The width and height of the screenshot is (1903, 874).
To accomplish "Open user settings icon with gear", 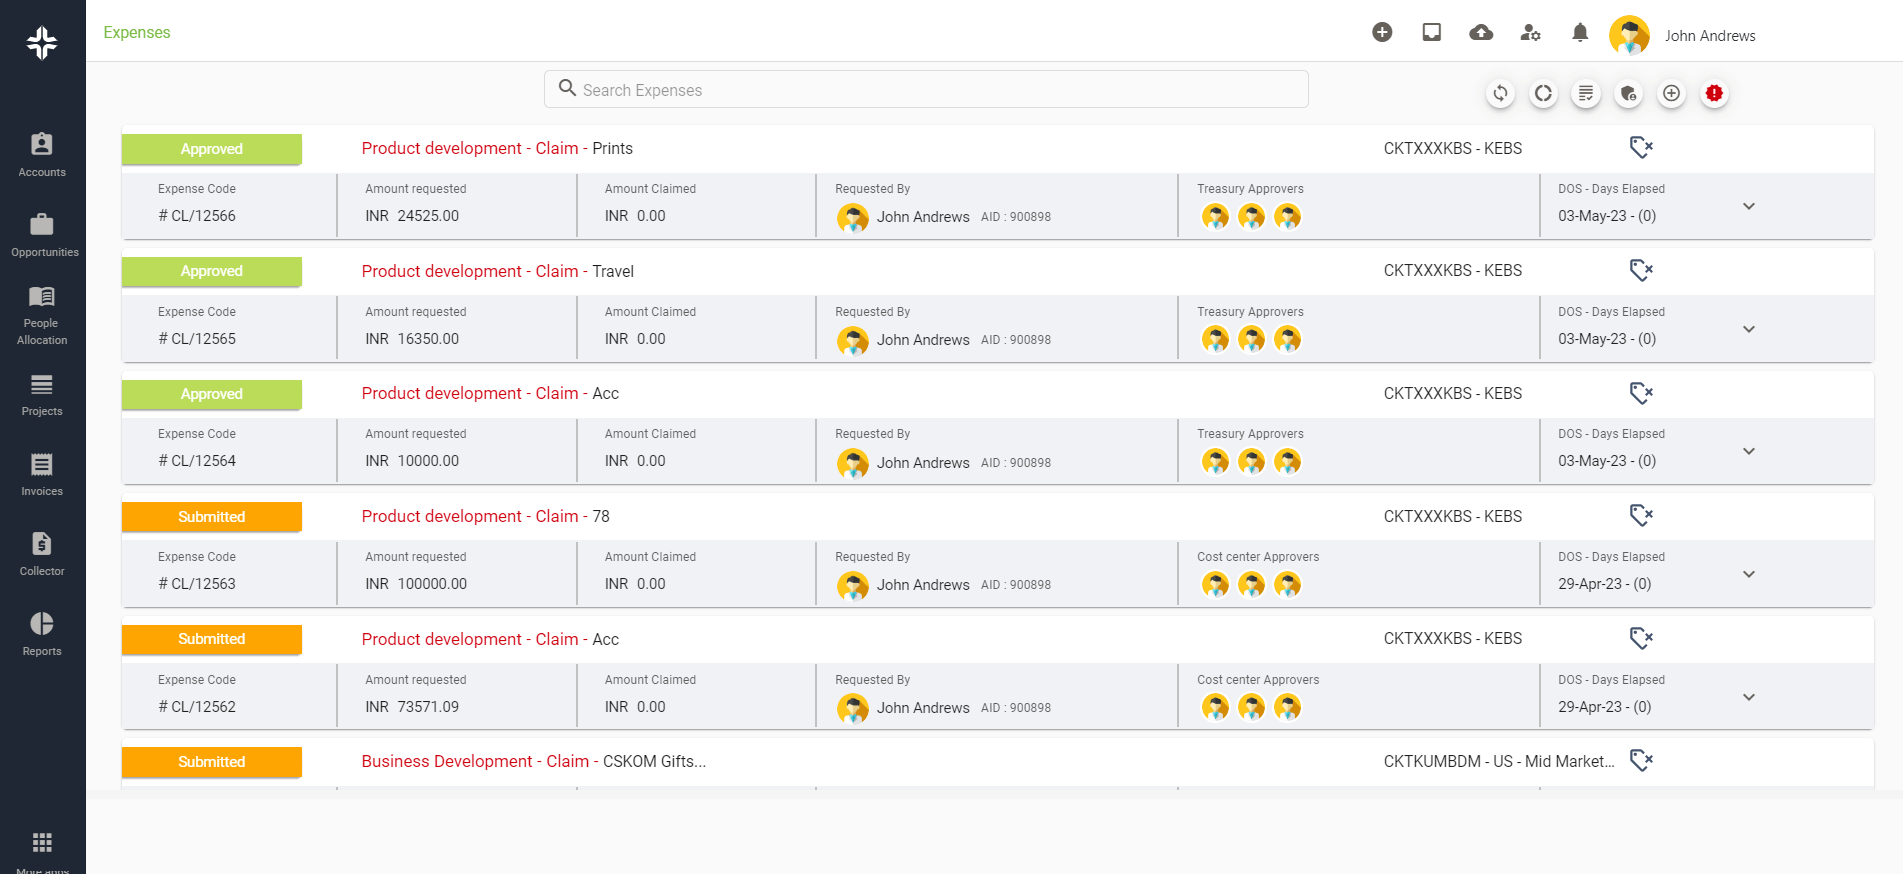I will click(x=1530, y=33).
